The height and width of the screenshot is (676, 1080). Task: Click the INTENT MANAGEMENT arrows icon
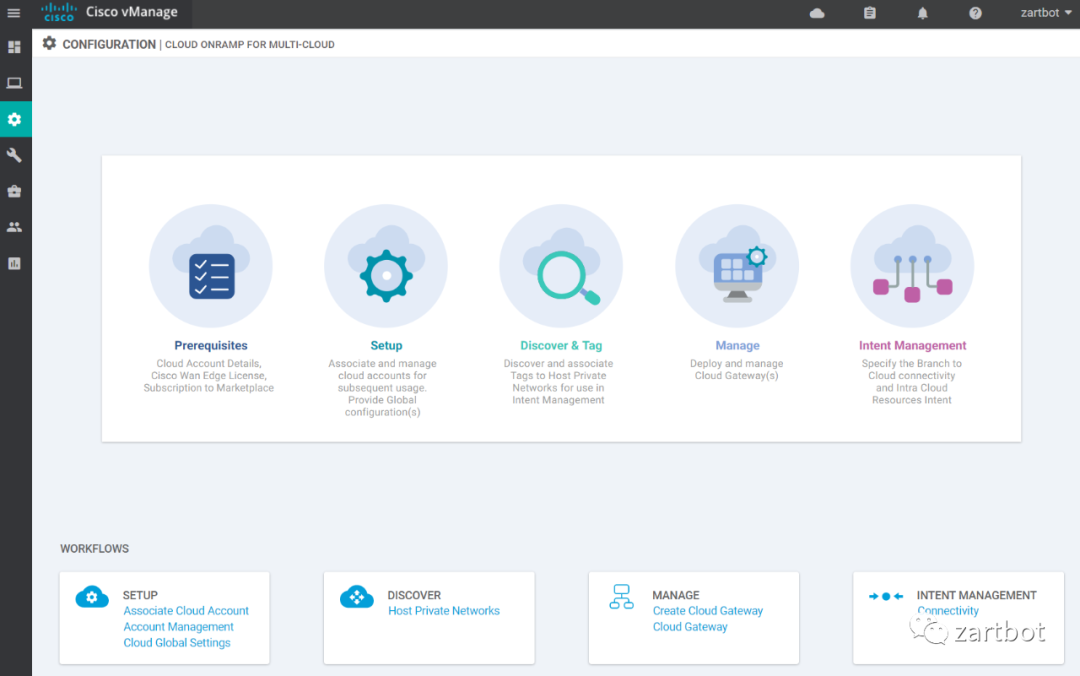point(886,596)
